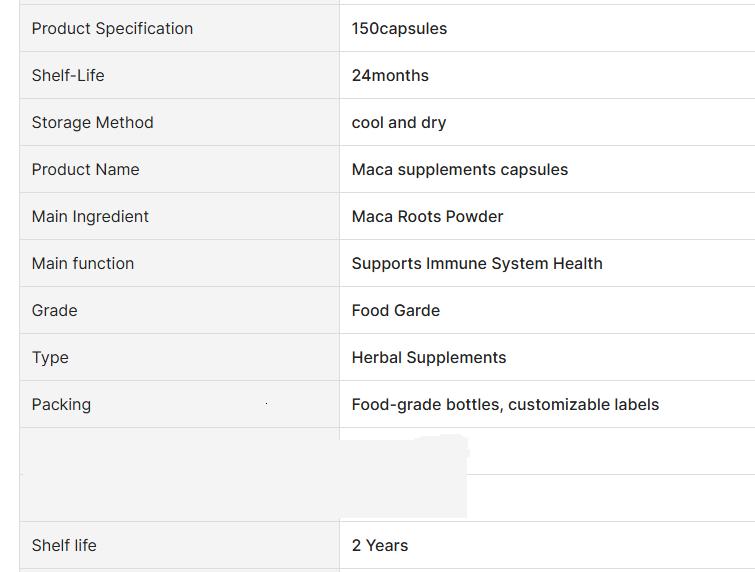Select the Maca Roots Powder value

point(427,216)
